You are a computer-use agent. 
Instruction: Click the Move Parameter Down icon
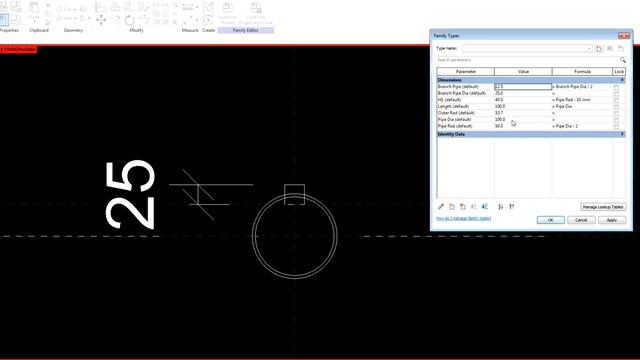pos(484,207)
